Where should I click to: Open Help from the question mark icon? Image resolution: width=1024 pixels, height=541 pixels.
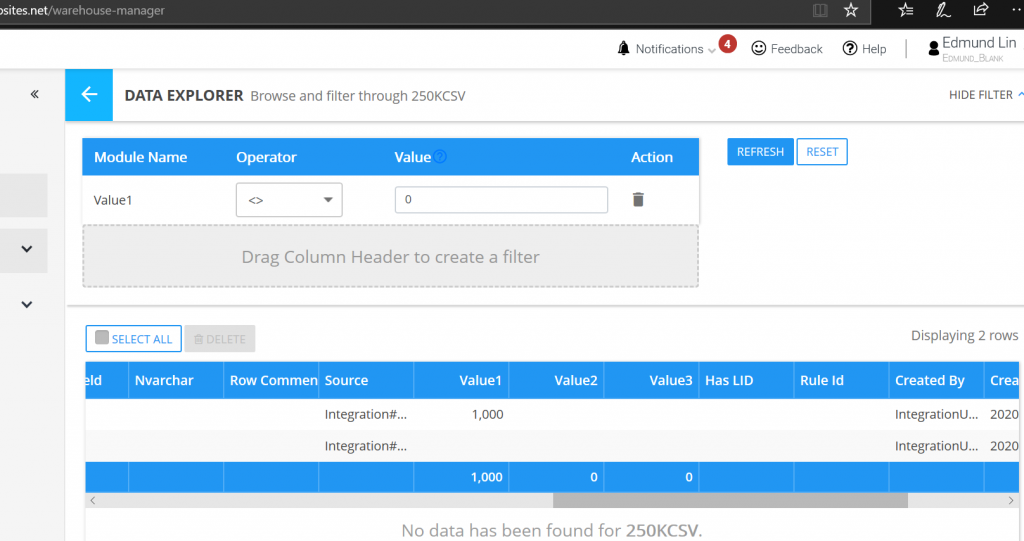tap(850, 49)
